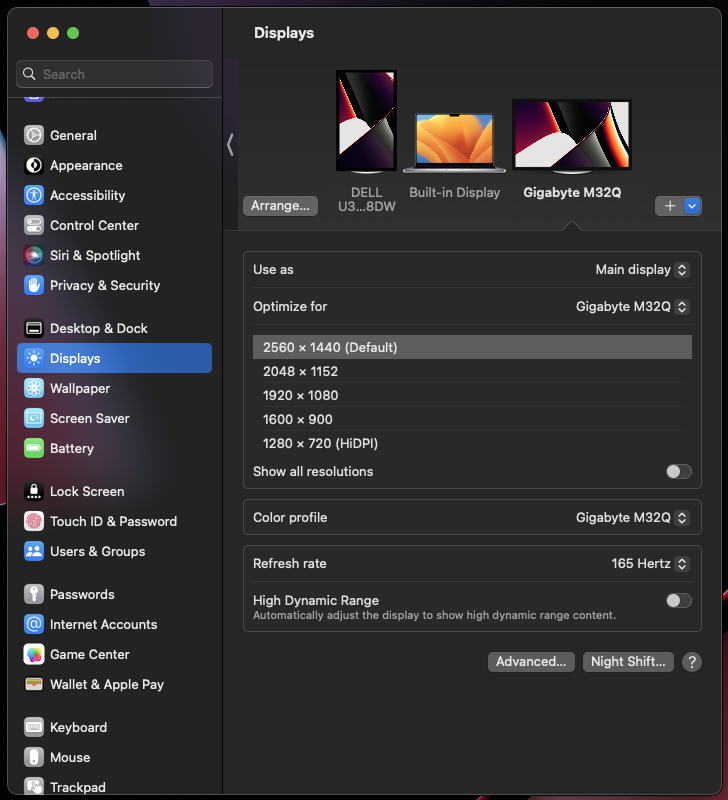Open Trackpad settings icon
The width and height of the screenshot is (728, 800).
point(34,786)
